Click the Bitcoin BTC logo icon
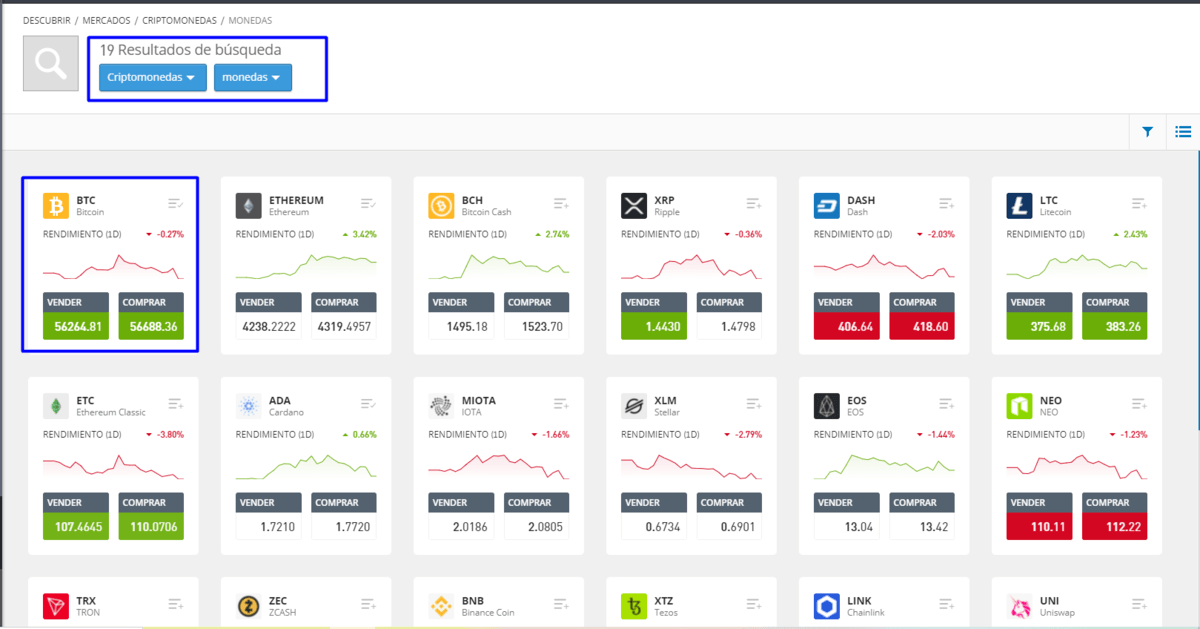1200x629 pixels. 56,206
